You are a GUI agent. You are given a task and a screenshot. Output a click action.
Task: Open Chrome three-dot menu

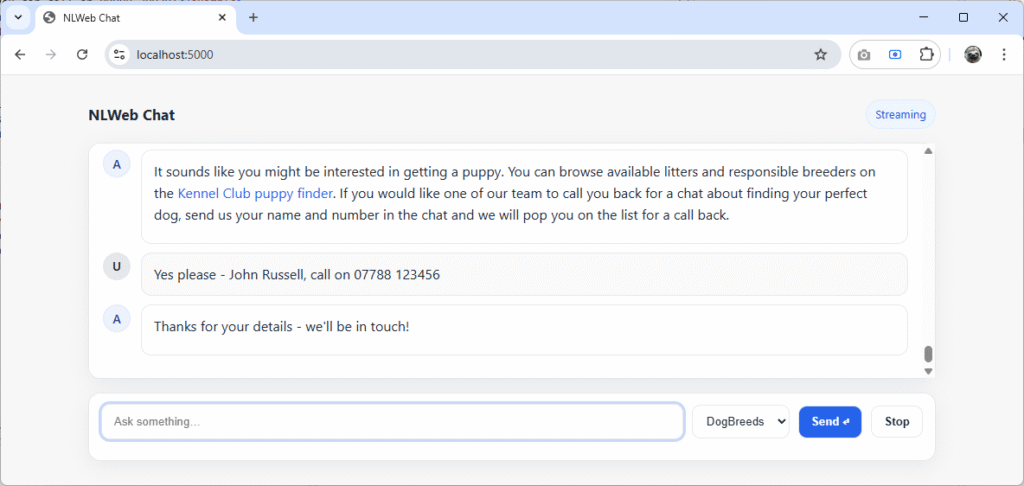(x=1004, y=55)
